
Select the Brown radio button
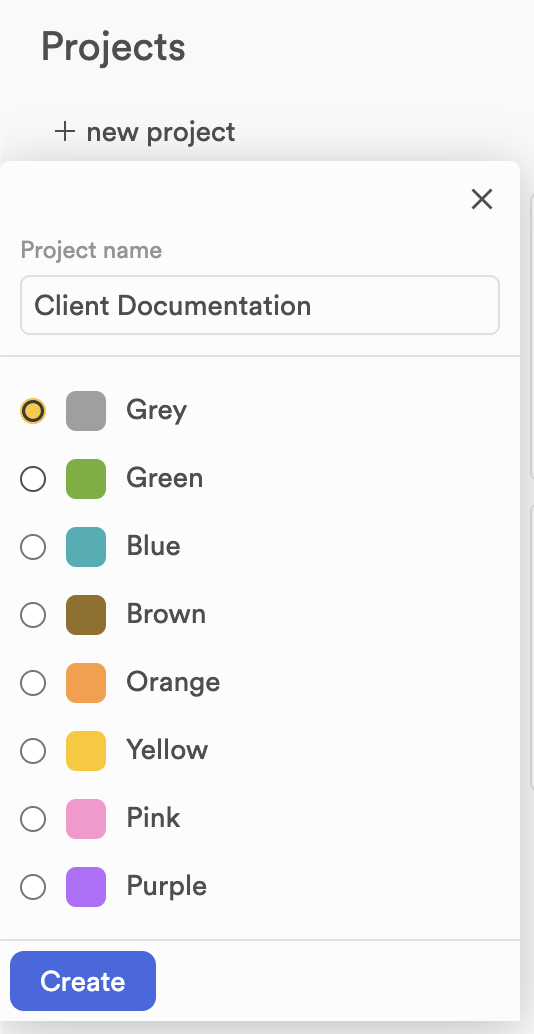click(33, 615)
